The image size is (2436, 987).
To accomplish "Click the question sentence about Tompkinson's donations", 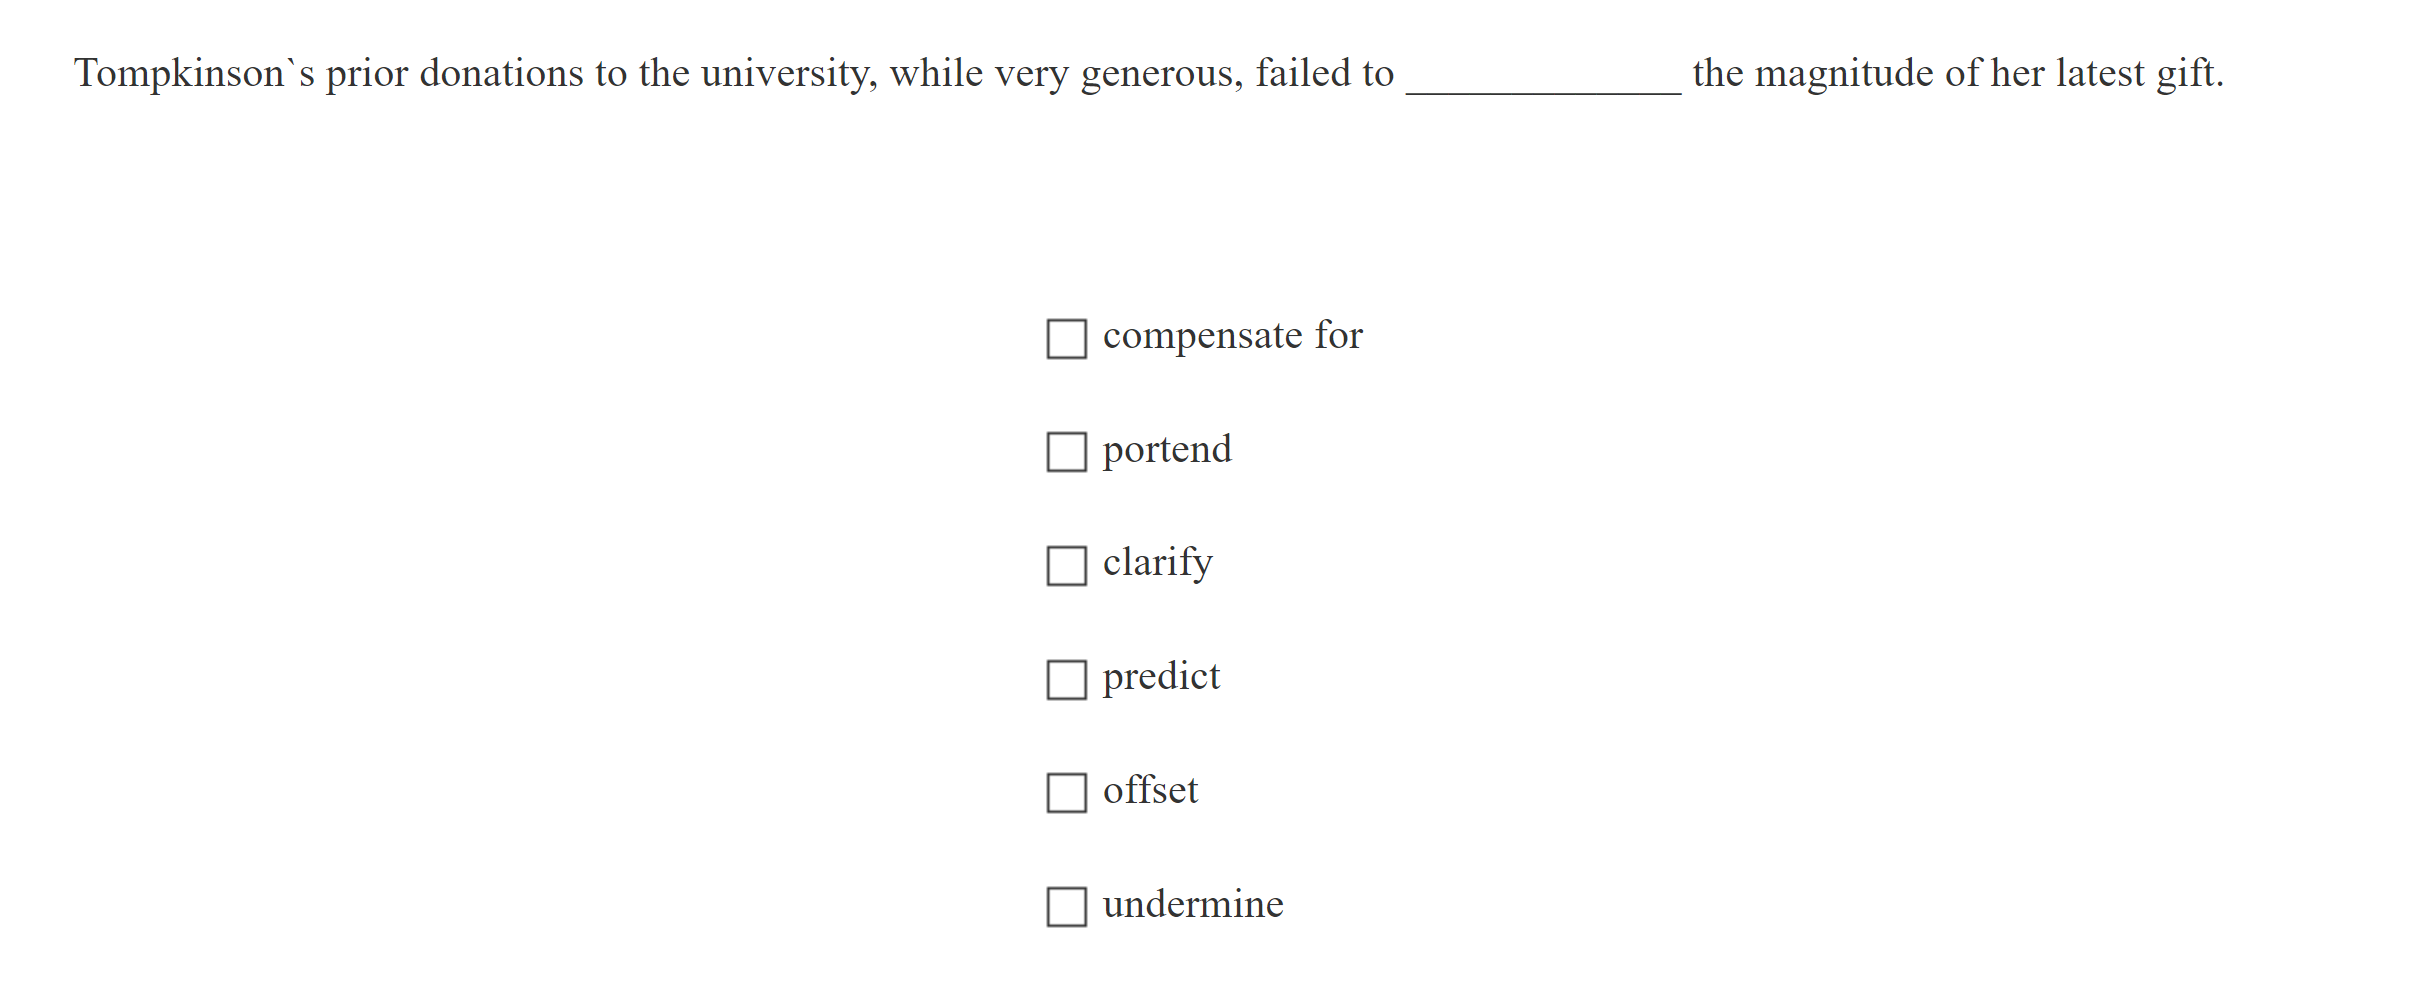I will click(x=700, y=72).
